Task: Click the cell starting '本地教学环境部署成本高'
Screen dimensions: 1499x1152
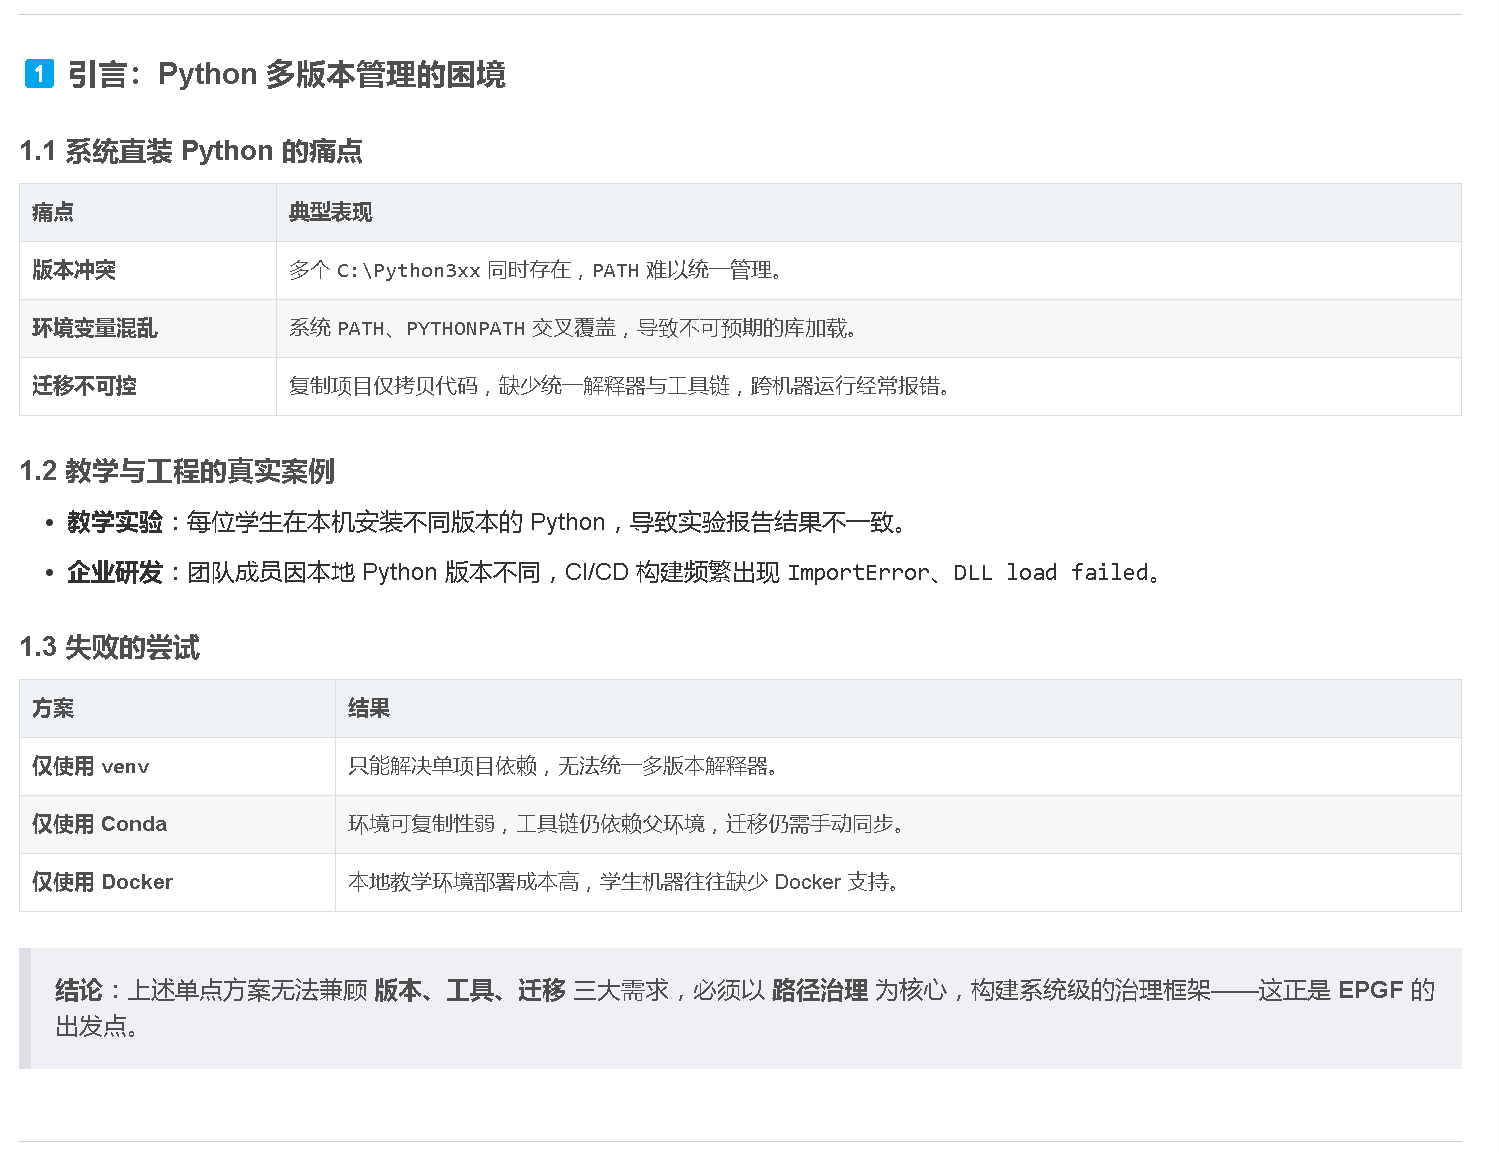Action: [x=898, y=882]
